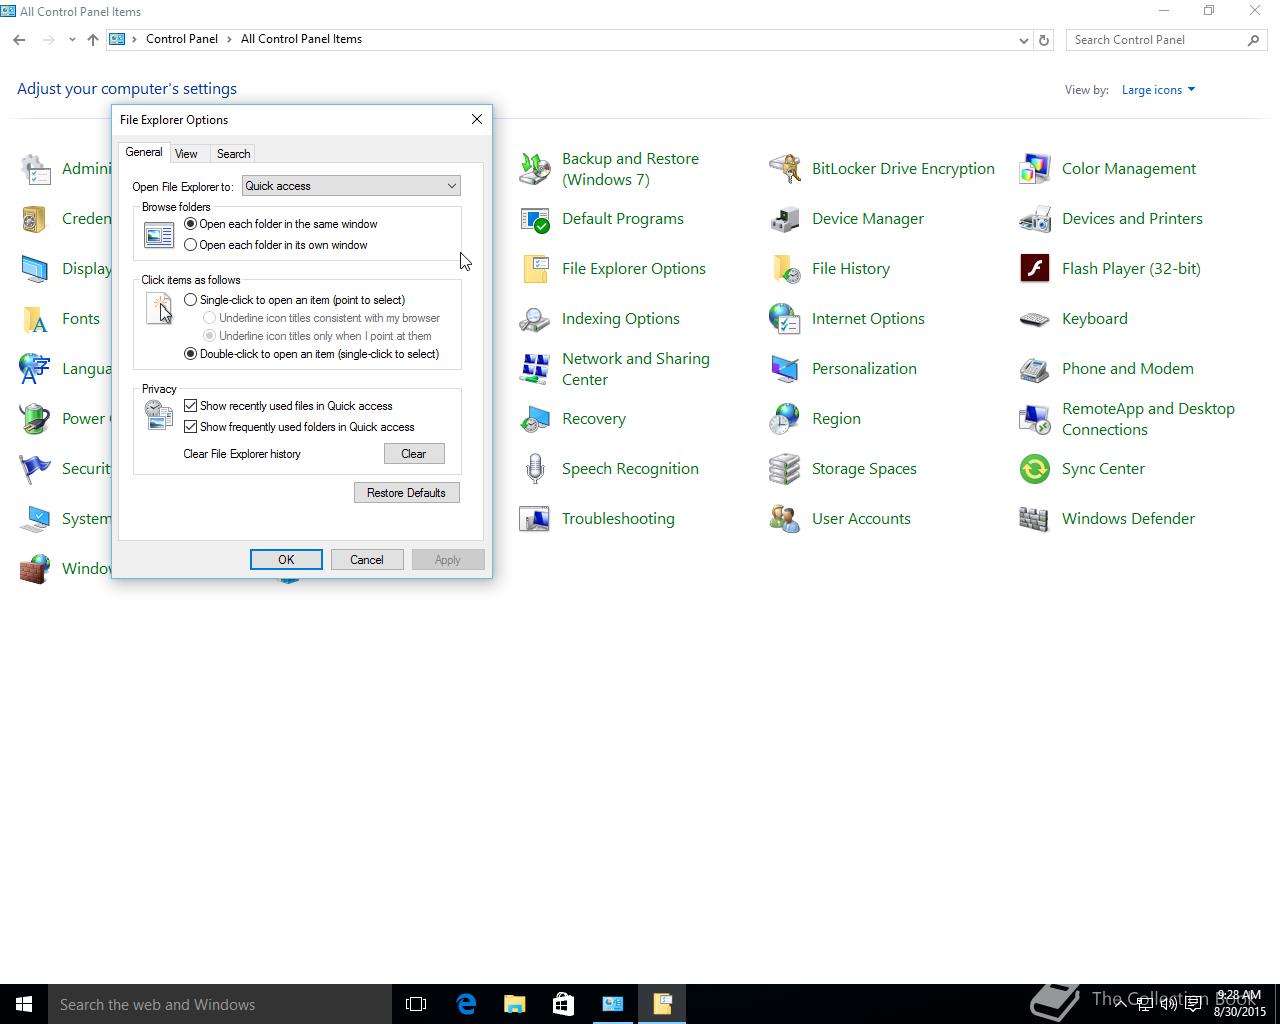Click the User Accounts icon

click(785, 519)
